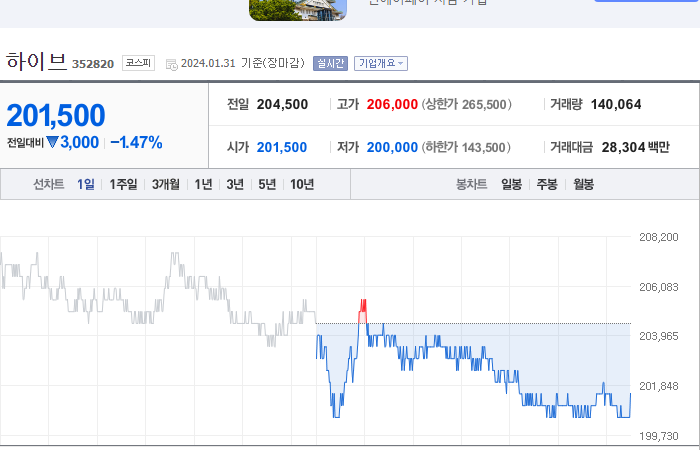Click the 208,200 axis label

coord(658,237)
